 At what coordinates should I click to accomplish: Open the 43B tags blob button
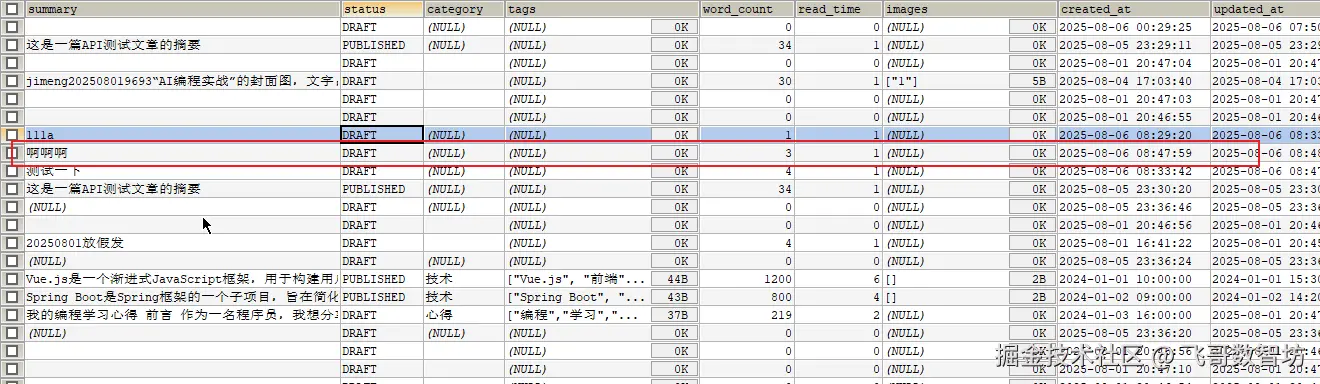coord(674,297)
